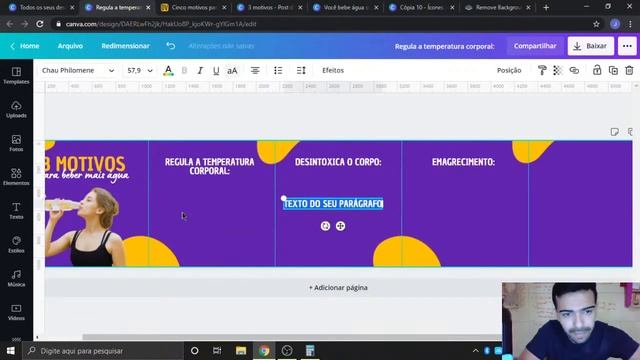Switch to the 3 motivos - Post browser tab
Viewport: 640px width, 360px height.
(x=270, y=7)
